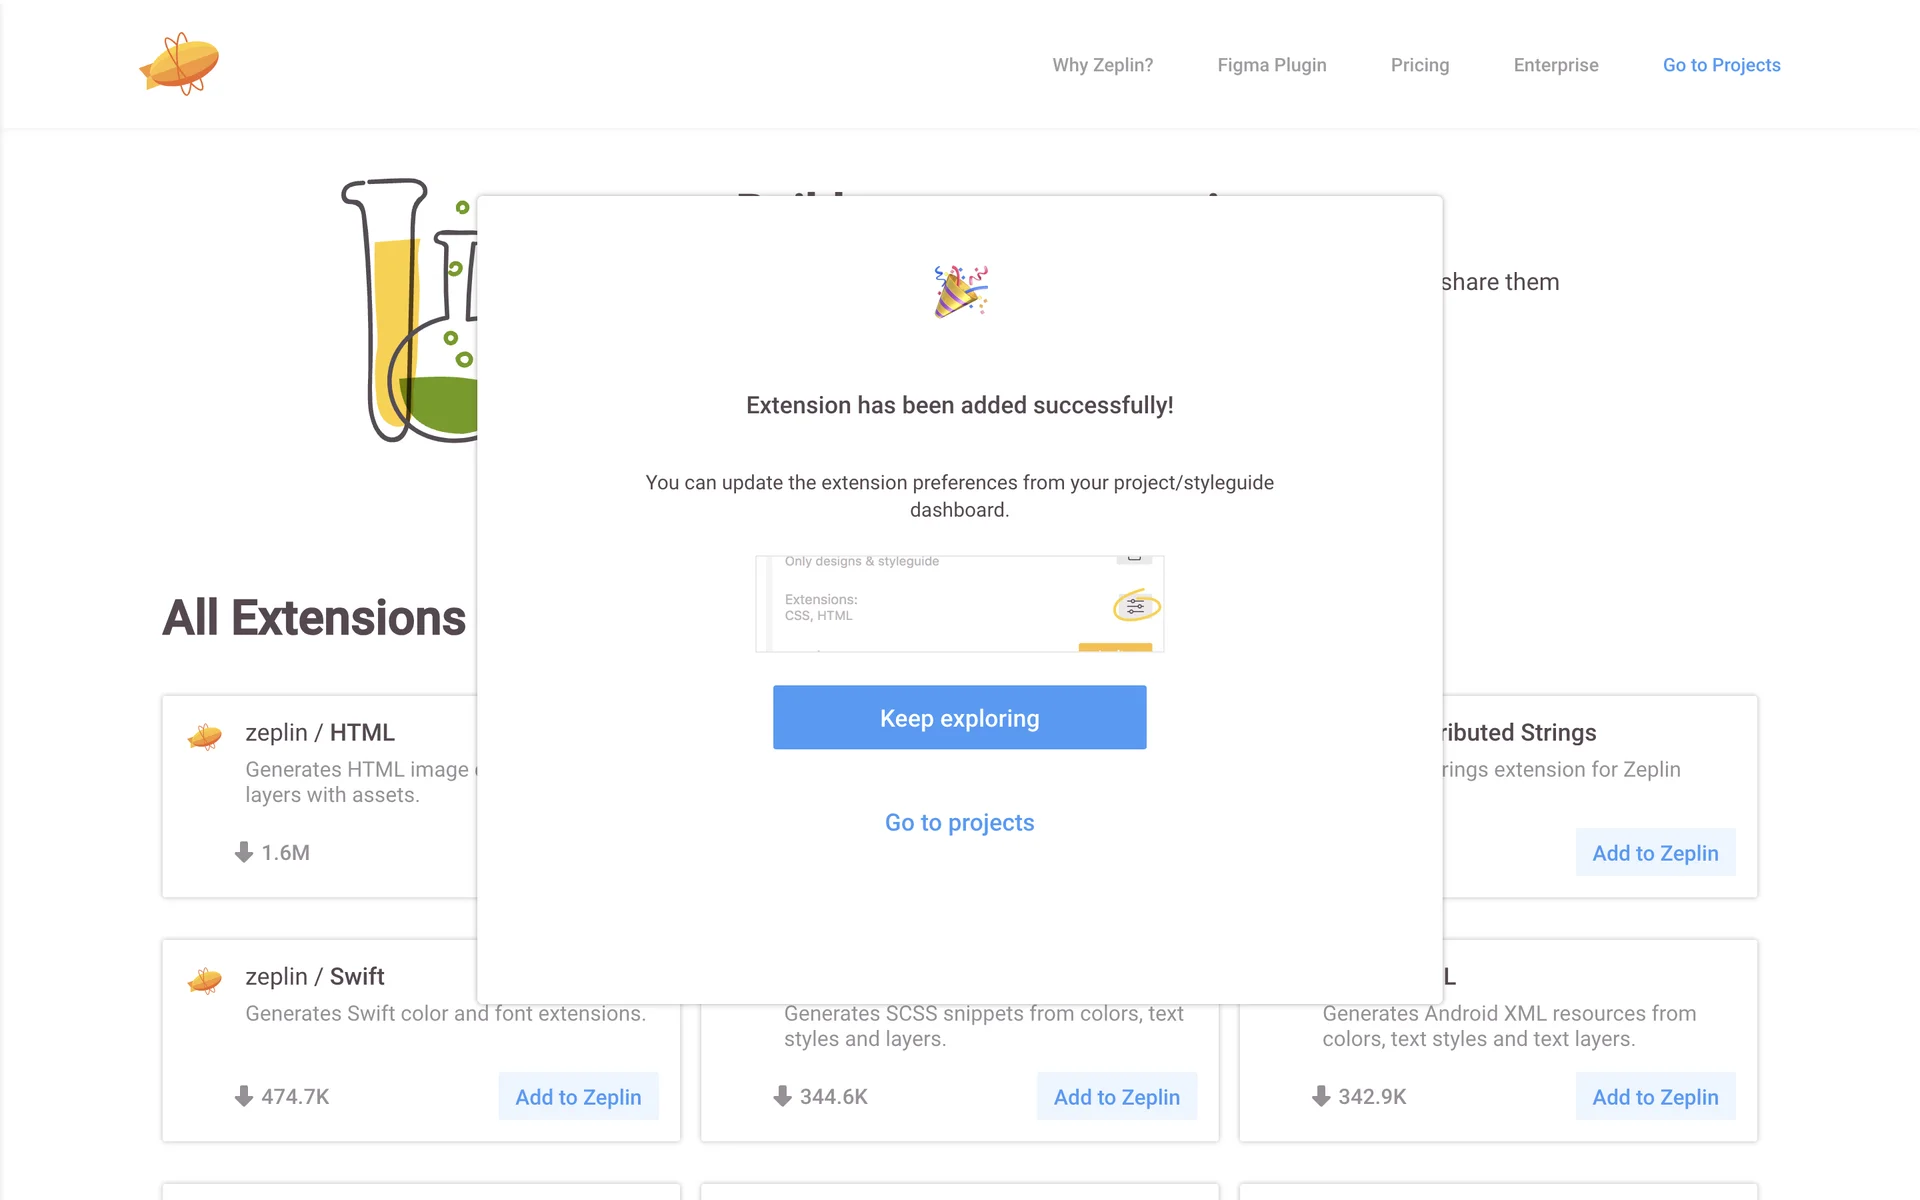
Task: Click the download arrow icon beside 1.6M
Action: pyautogui.click(x=244, y=852)
